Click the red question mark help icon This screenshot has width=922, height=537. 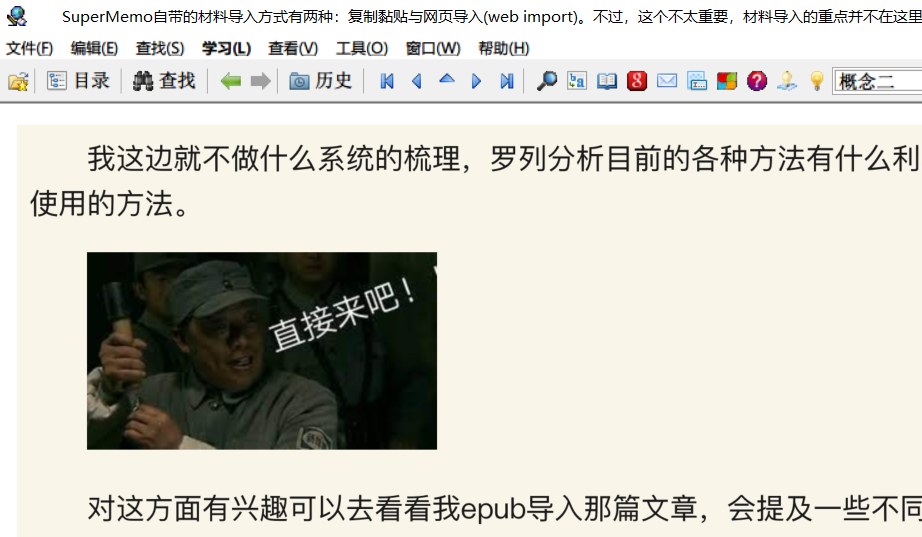[x=757, y=81]
